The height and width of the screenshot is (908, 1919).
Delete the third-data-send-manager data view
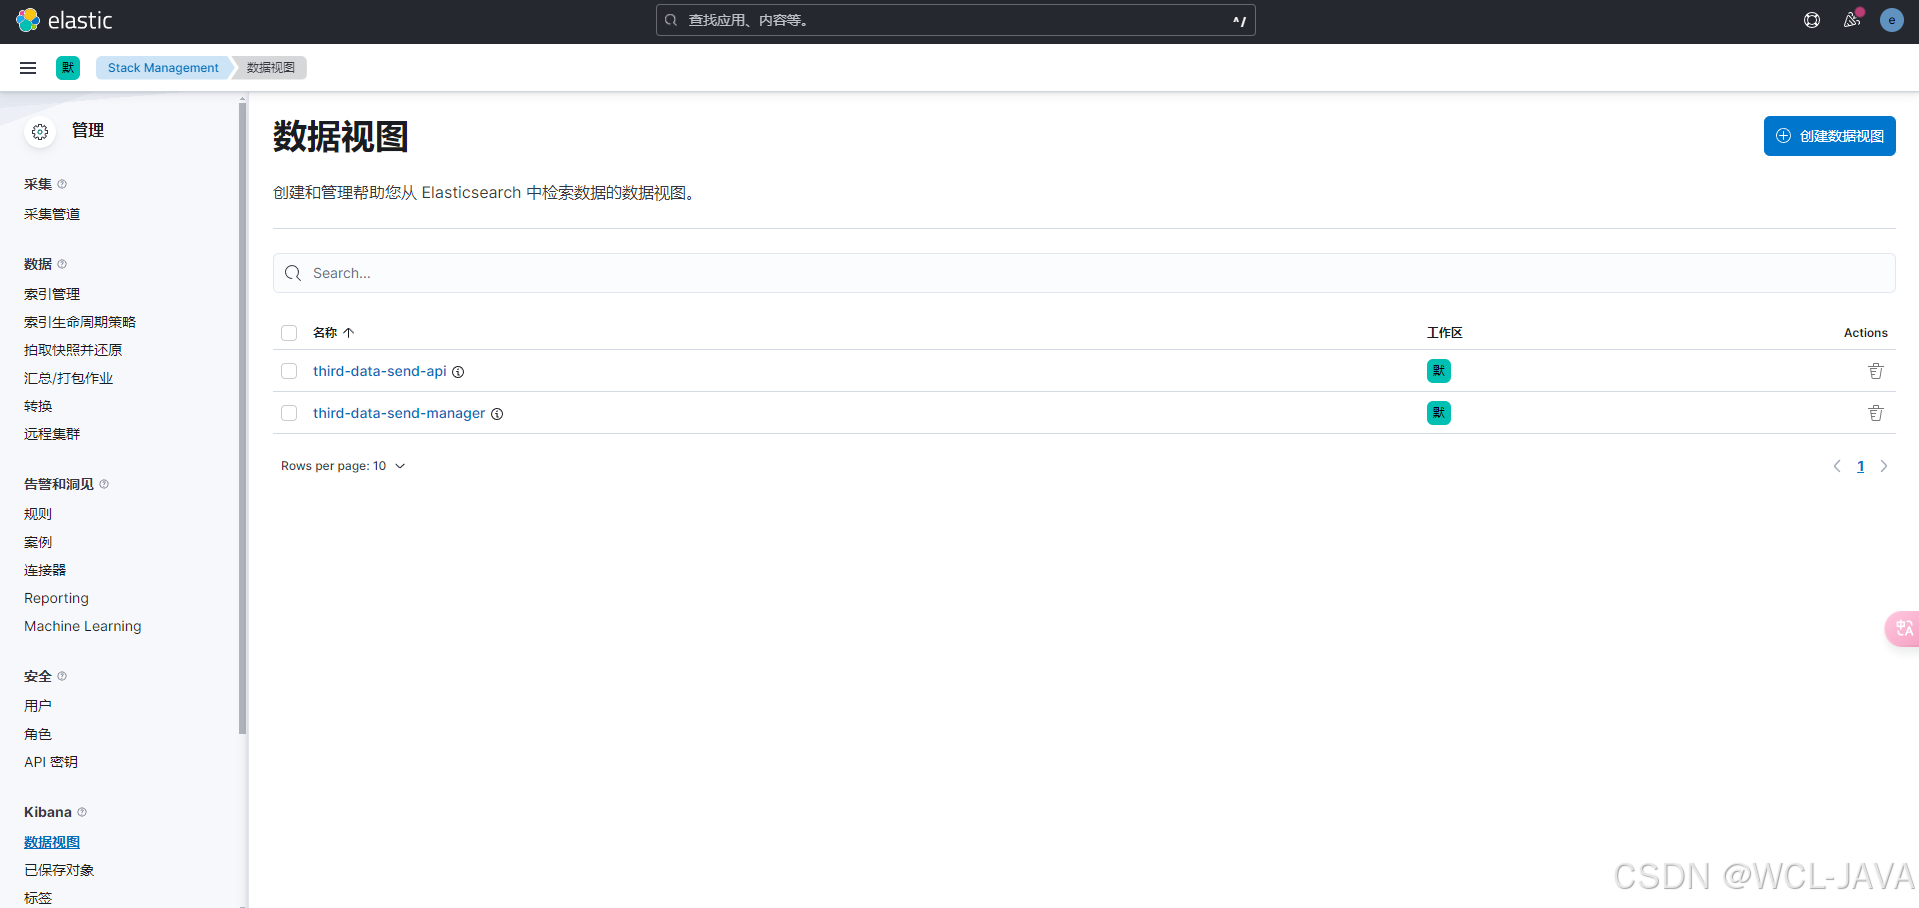pos(1876,413)
